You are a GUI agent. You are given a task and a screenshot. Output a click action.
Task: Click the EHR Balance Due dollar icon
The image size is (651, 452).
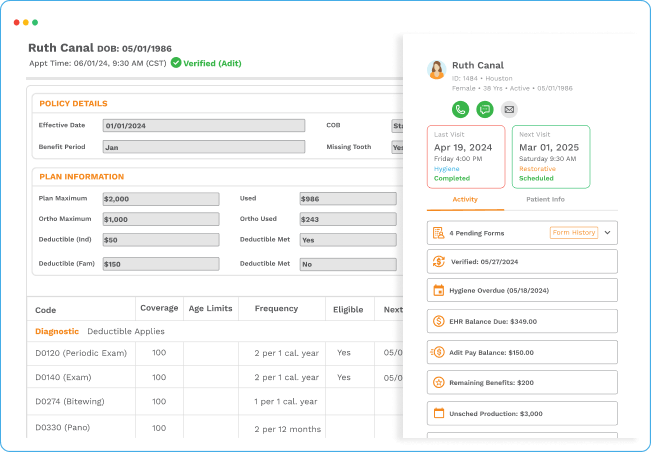pyautogui.click(x=438, y=321)
